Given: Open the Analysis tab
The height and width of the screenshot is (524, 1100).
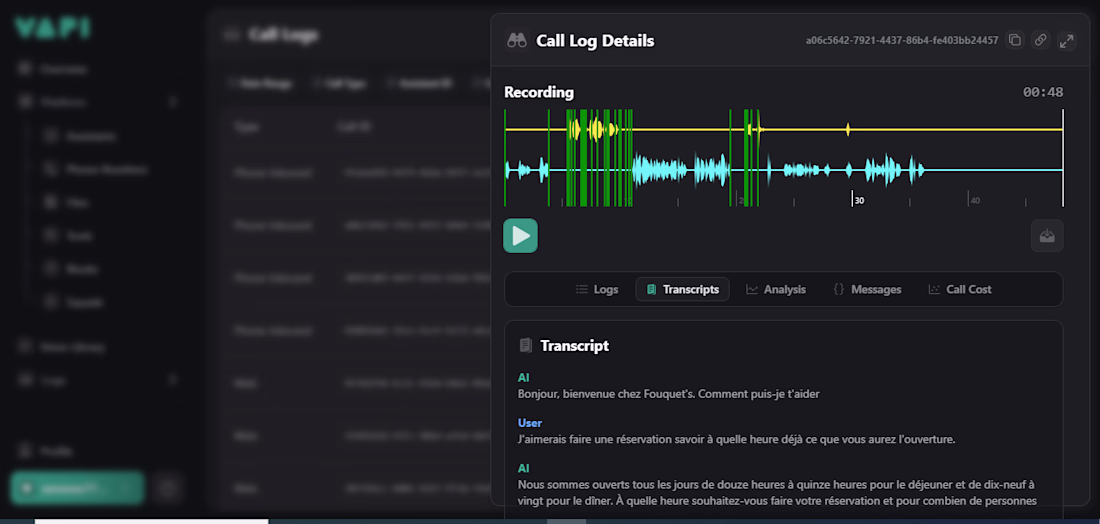Looking at the screenshot, I should [776, 289].
